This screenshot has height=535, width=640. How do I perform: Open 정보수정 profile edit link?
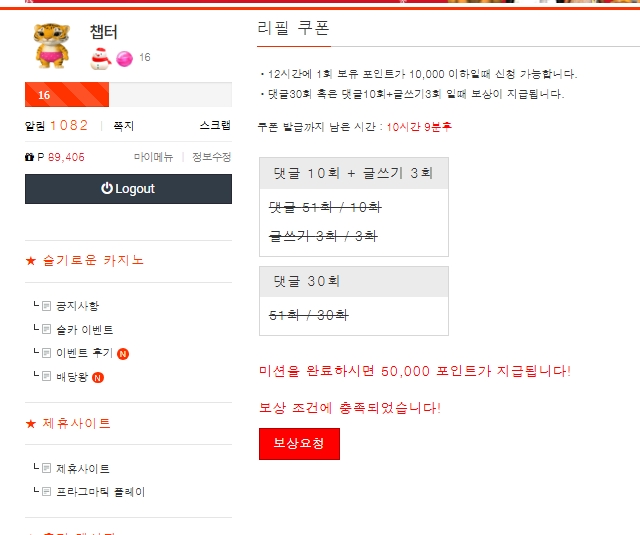(x=211, y=157)
